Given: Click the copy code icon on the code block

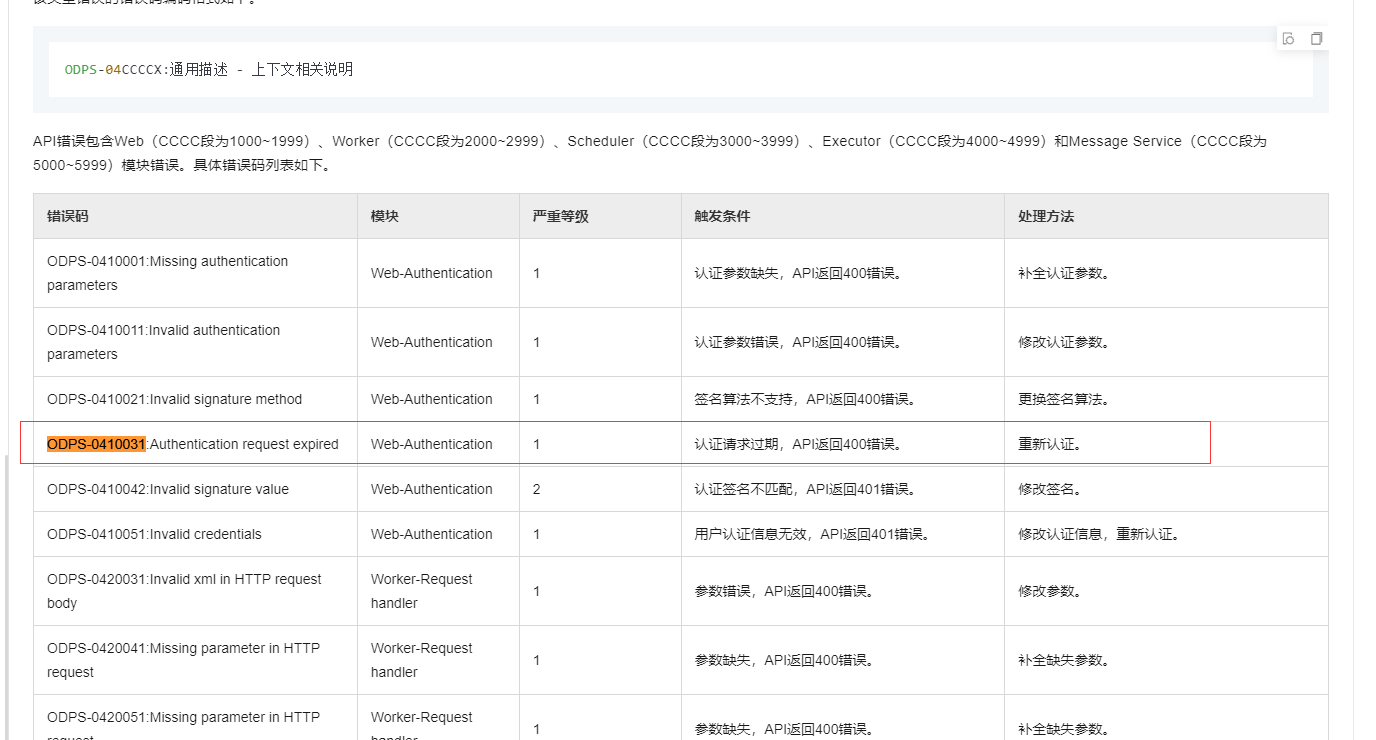Looking at the screenshot, I should pos(1316,38).
